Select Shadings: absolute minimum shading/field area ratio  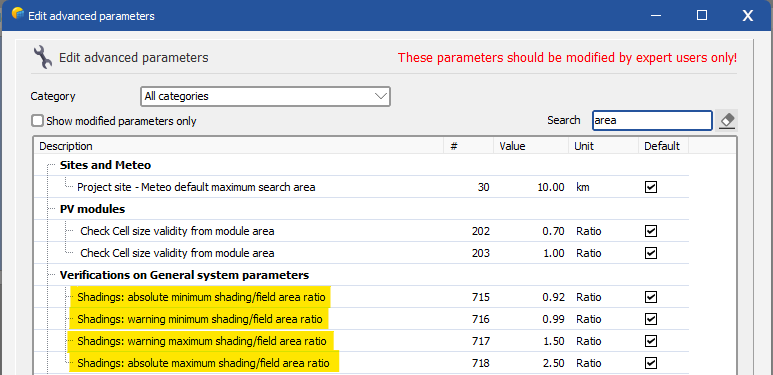point(201,297)
